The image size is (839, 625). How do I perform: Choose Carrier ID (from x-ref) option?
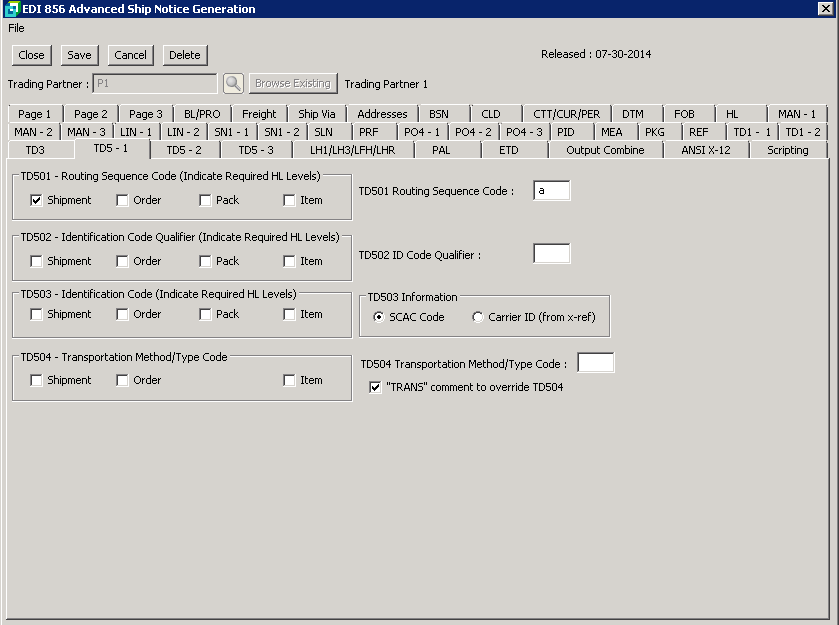click(479, 317)
